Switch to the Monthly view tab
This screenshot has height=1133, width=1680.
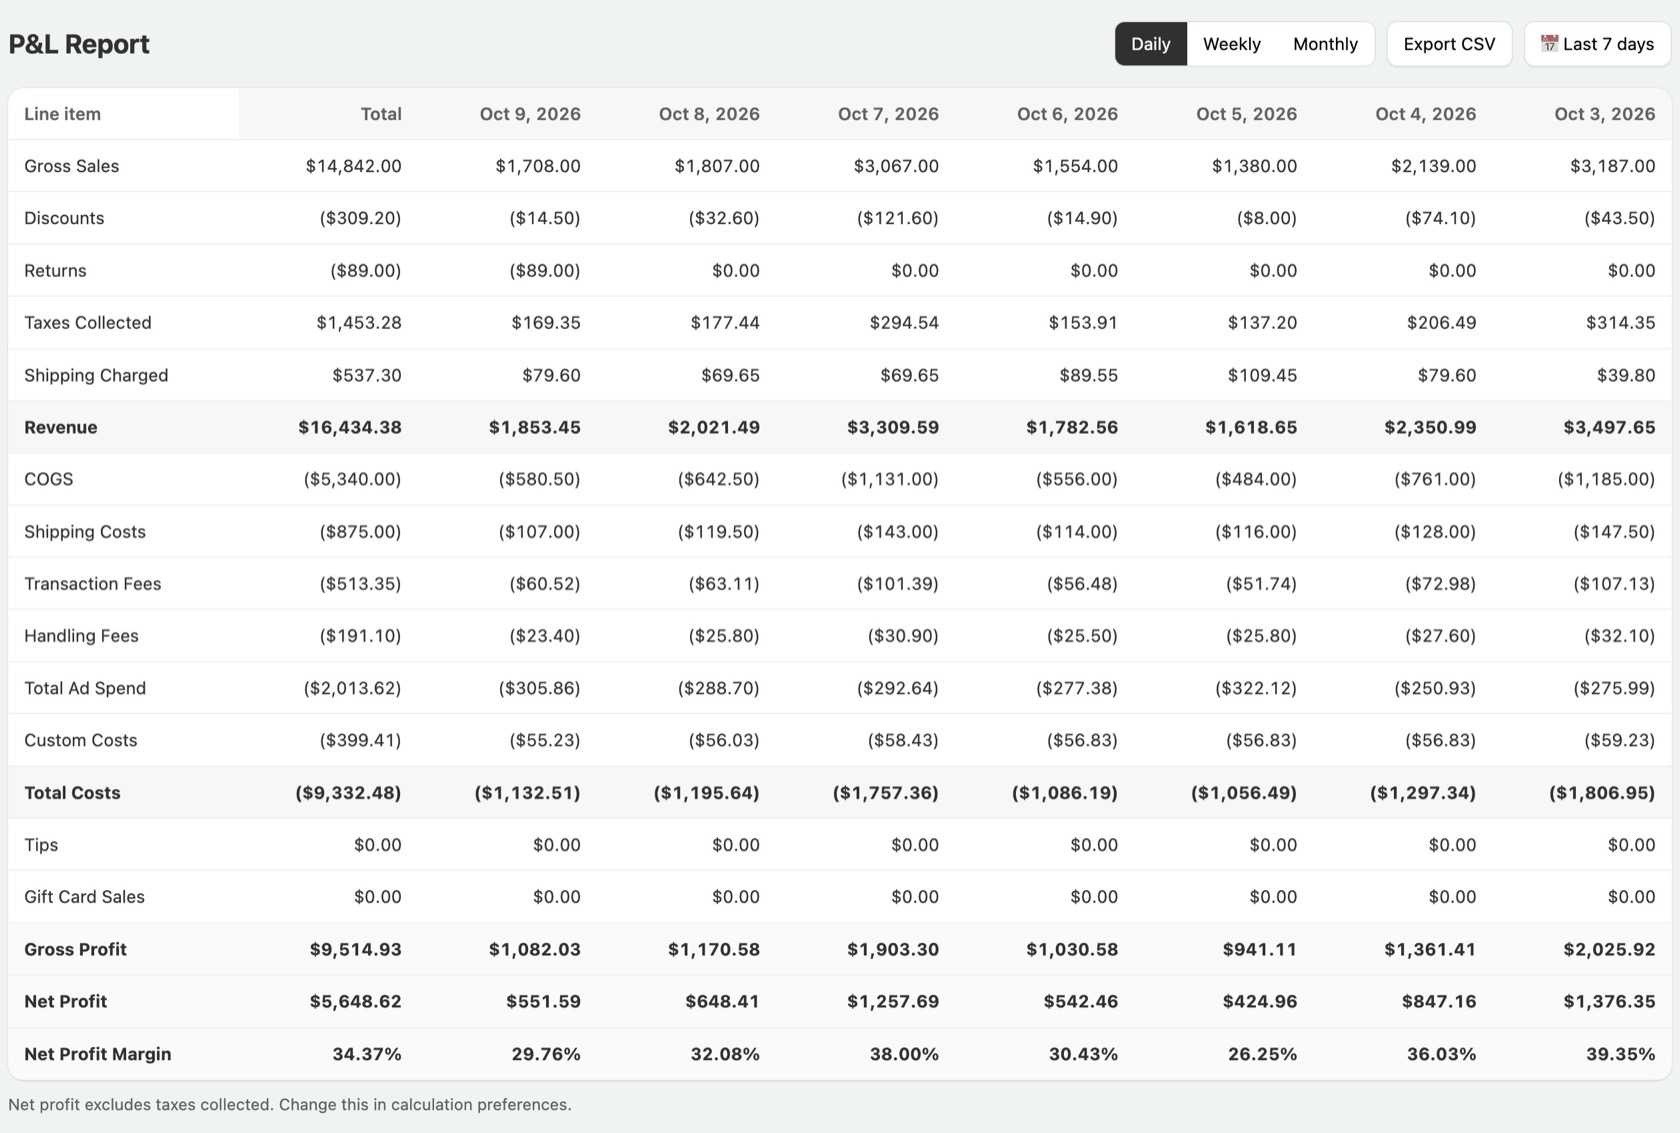pyautogui.click(x=1325, y=44)
